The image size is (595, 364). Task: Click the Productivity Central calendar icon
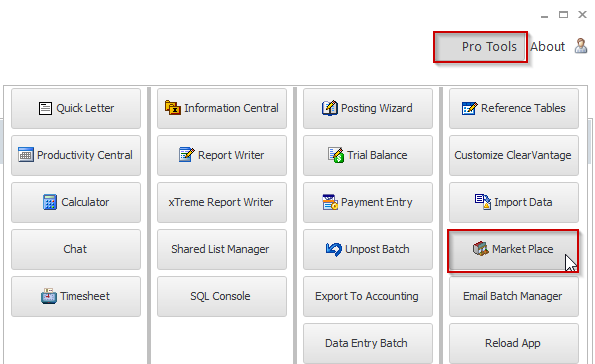[26, 155]
